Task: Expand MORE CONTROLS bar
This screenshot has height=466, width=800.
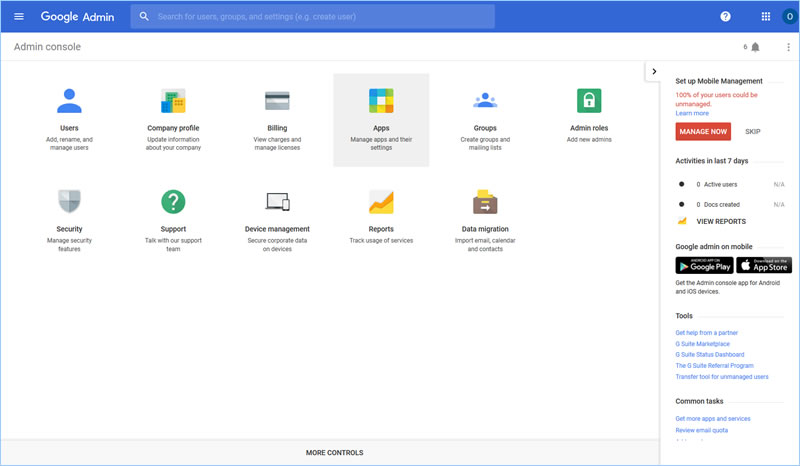Action: click(330, 452)
